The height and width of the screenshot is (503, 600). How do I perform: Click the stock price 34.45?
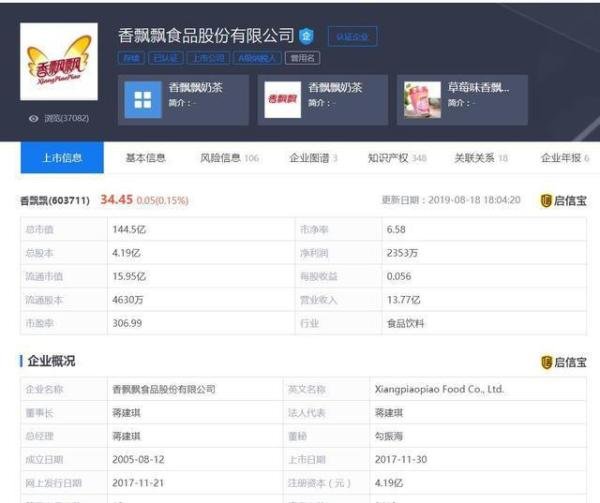click(x=116, y=200)
